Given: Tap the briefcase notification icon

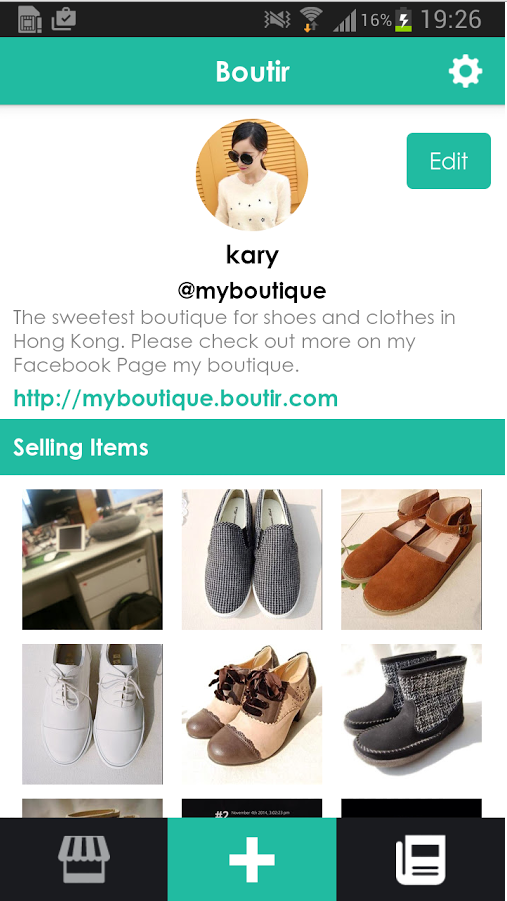Looking at the screenshot, I should click(63, 19).
